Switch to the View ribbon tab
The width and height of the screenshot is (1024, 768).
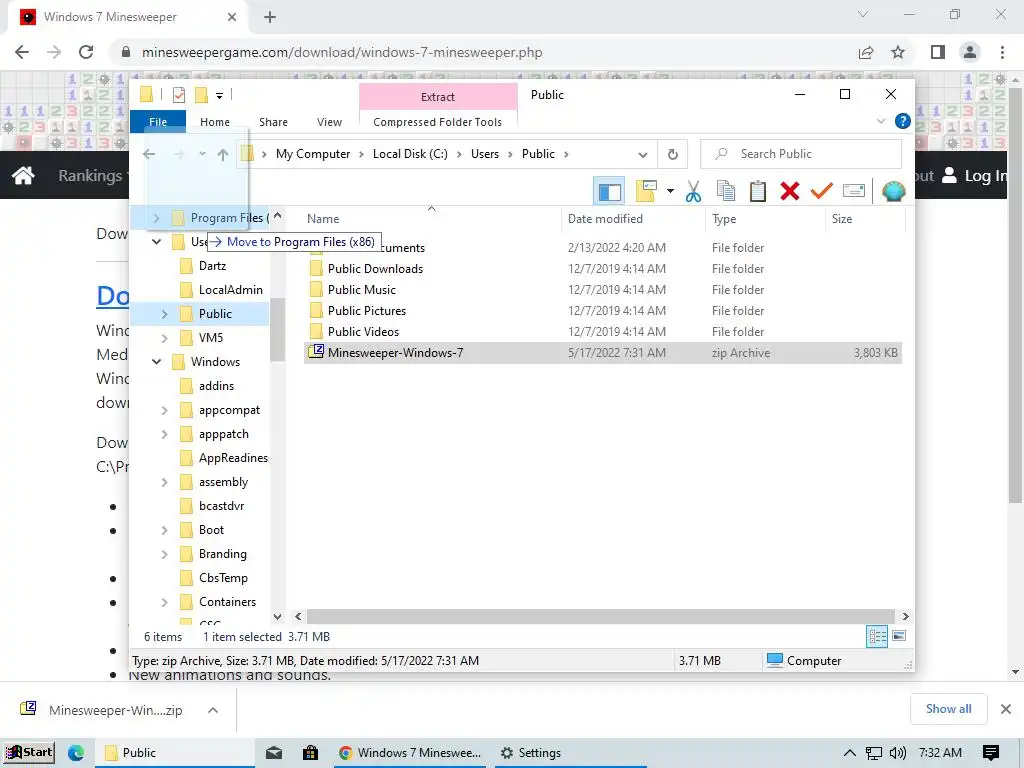click(329, 122)
